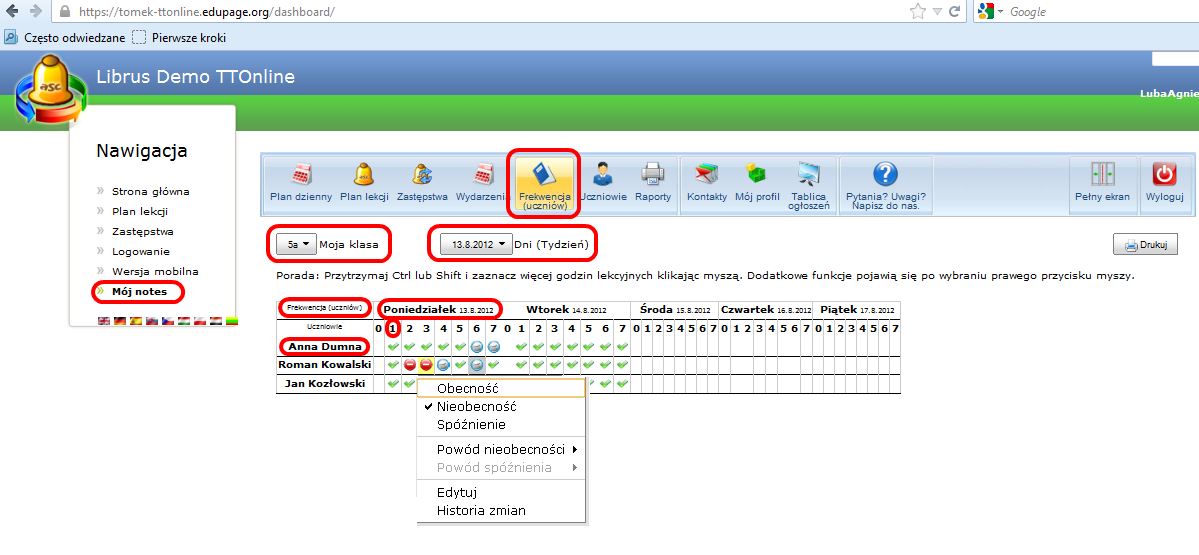Click the Google search input field
The image size is (1199, 555).
[x=1100, y=12]
